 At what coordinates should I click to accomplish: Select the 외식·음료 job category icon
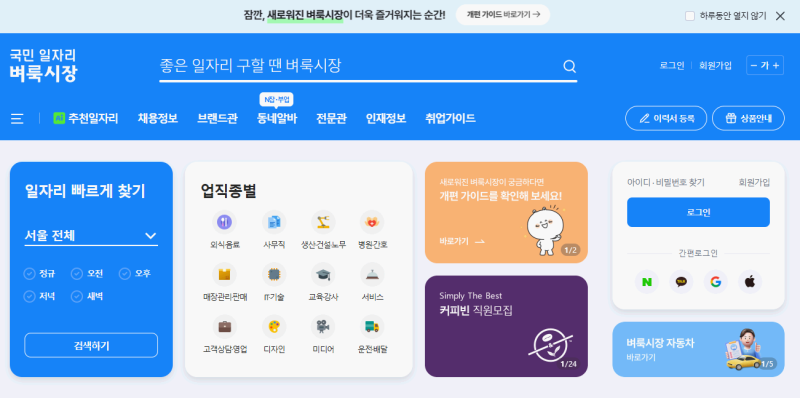[224, 222]
